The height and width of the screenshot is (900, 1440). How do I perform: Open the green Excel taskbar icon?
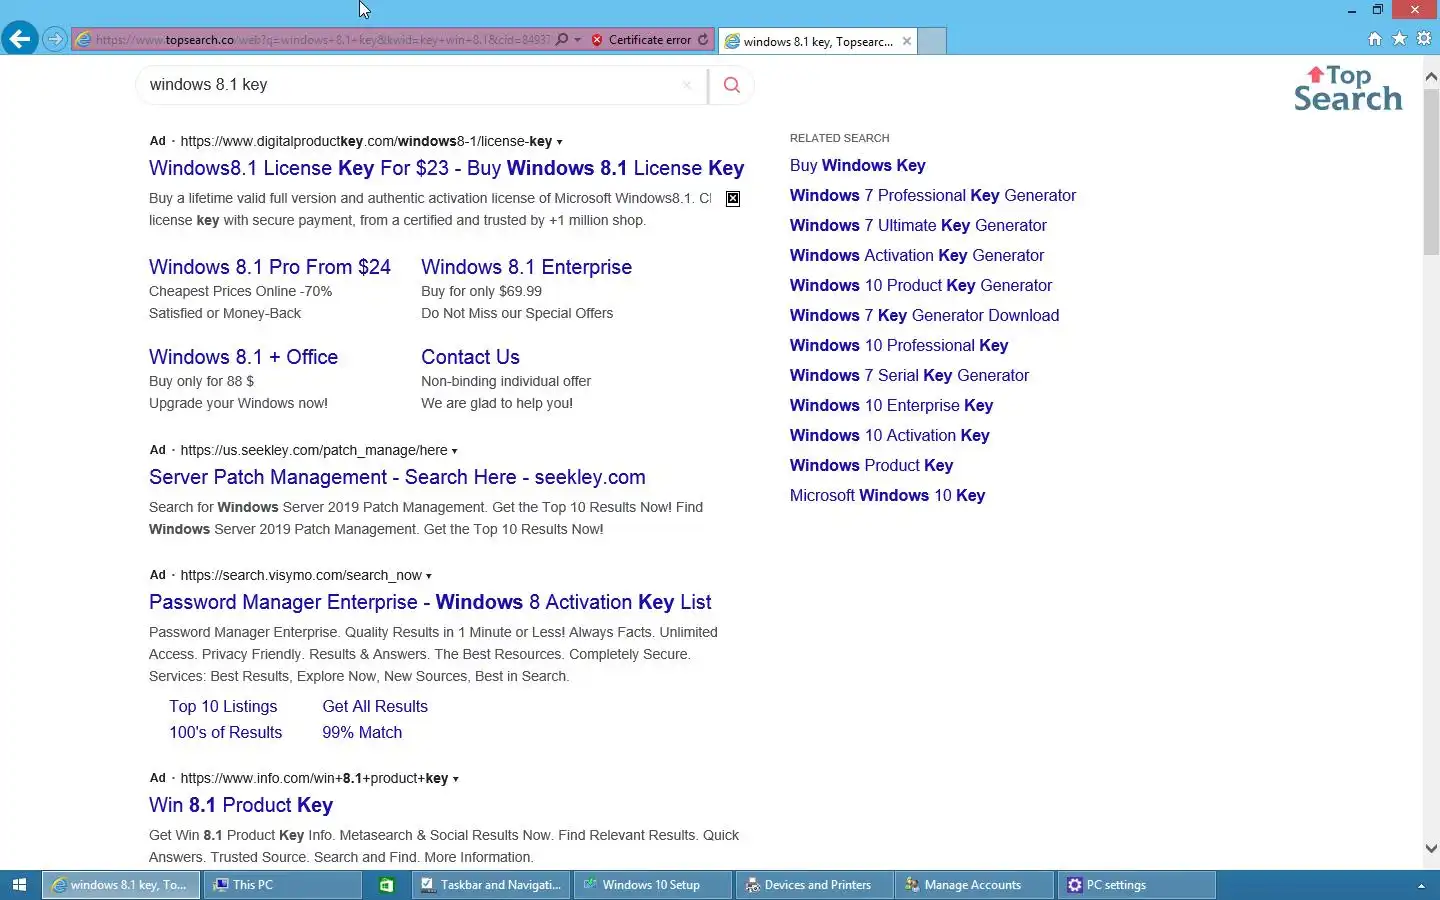coord(387,885)
